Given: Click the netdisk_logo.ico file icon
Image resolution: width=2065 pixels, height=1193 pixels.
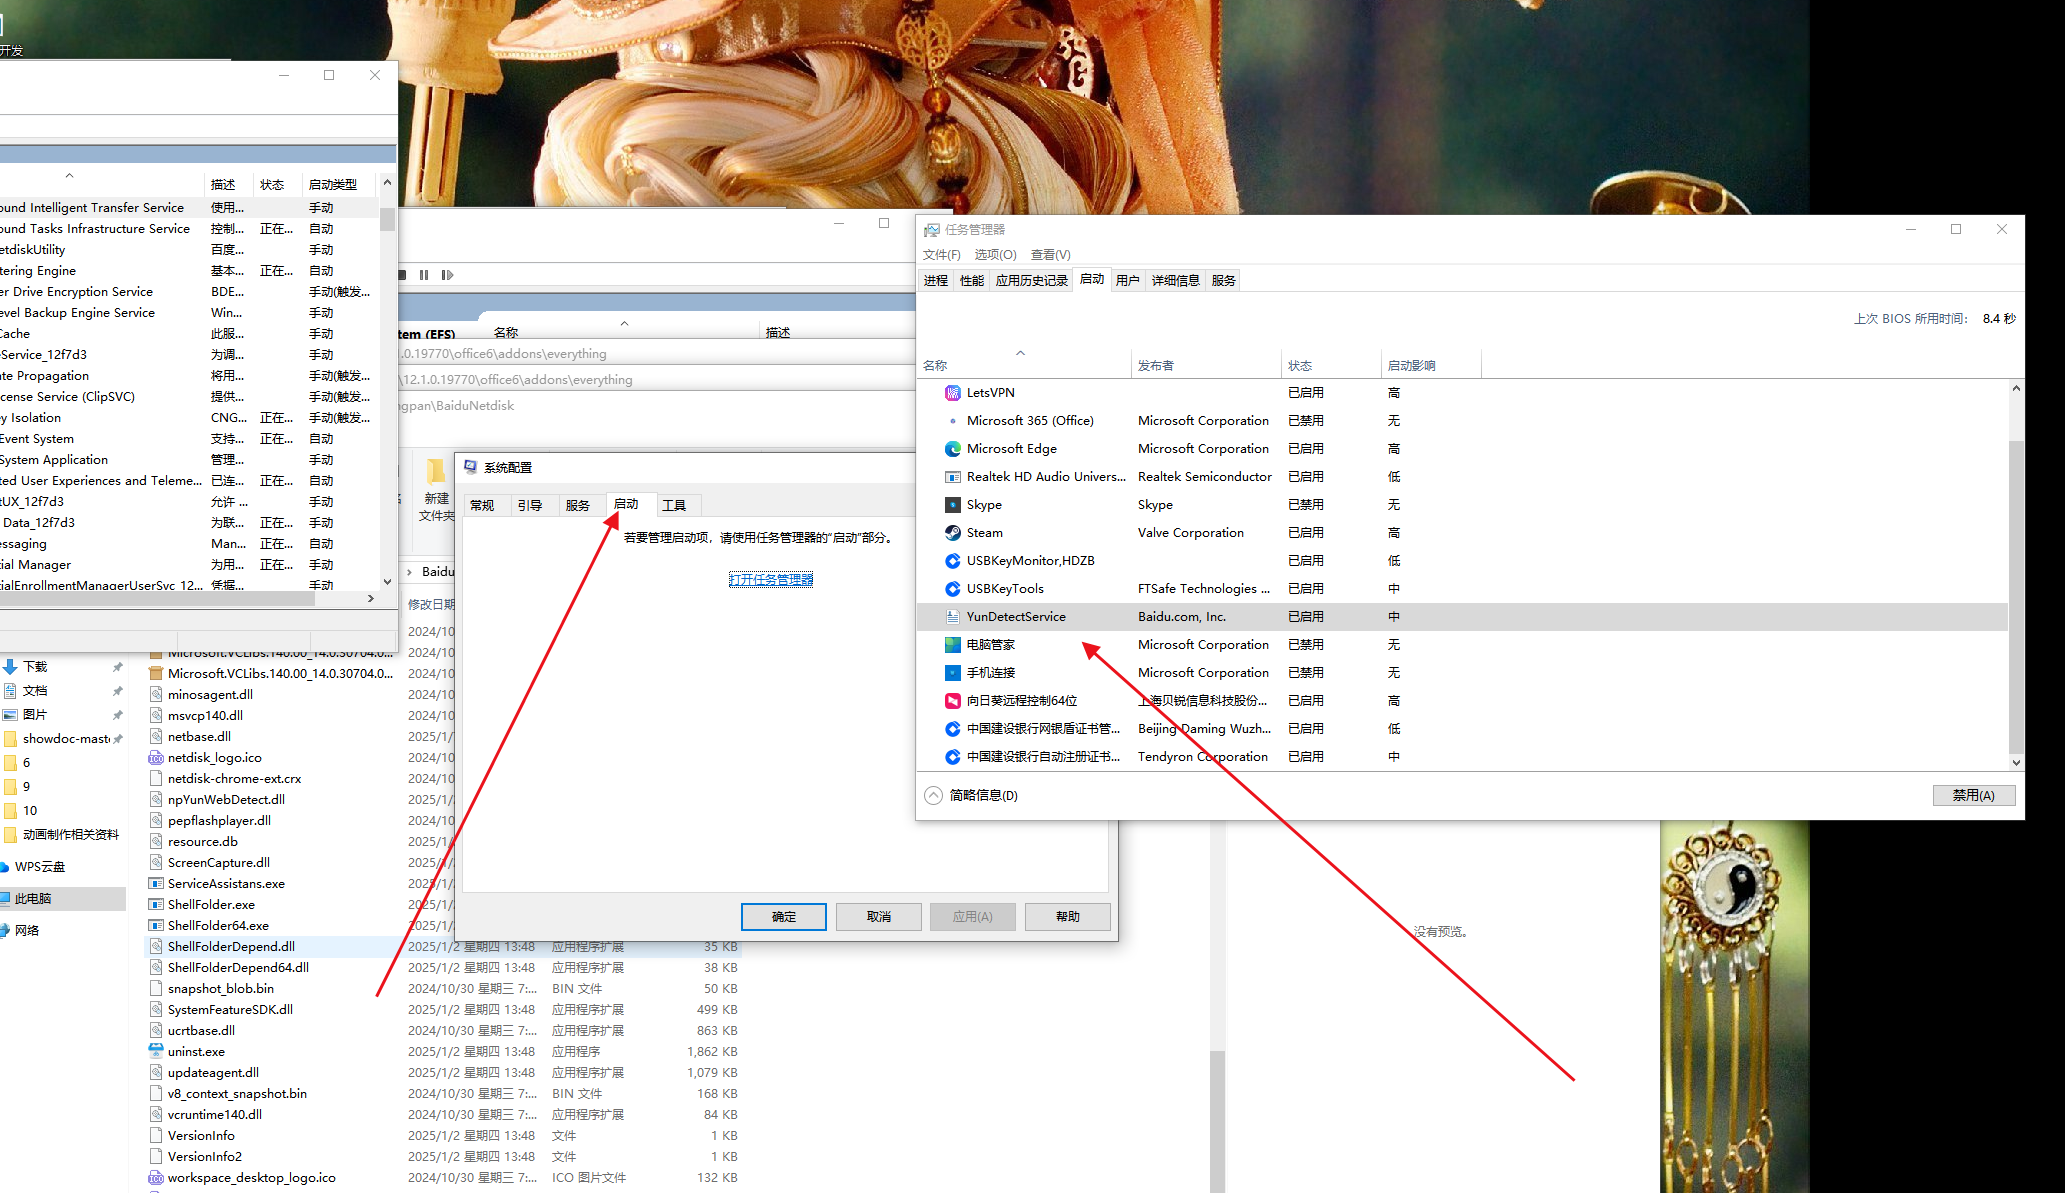Looking at the screenshot, I should pyautogui.click(x=156, y=758).
